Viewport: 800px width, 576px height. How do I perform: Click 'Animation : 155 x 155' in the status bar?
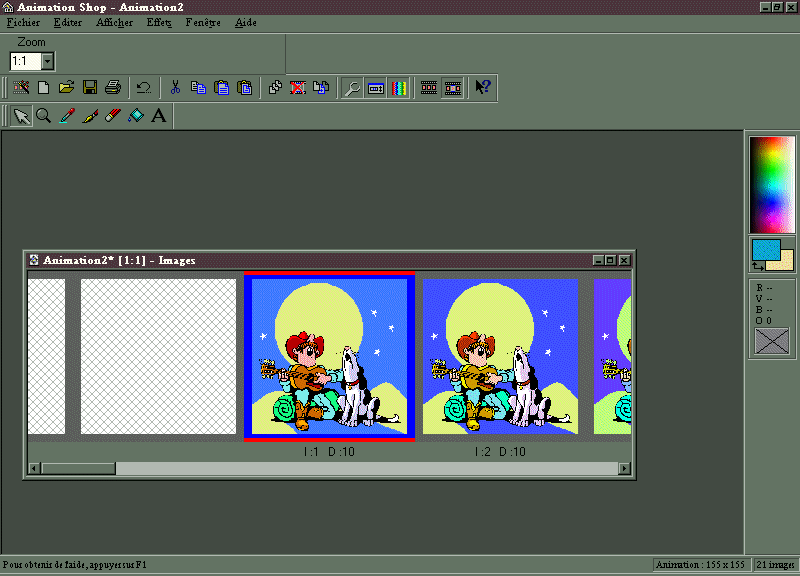click(701, 564)
